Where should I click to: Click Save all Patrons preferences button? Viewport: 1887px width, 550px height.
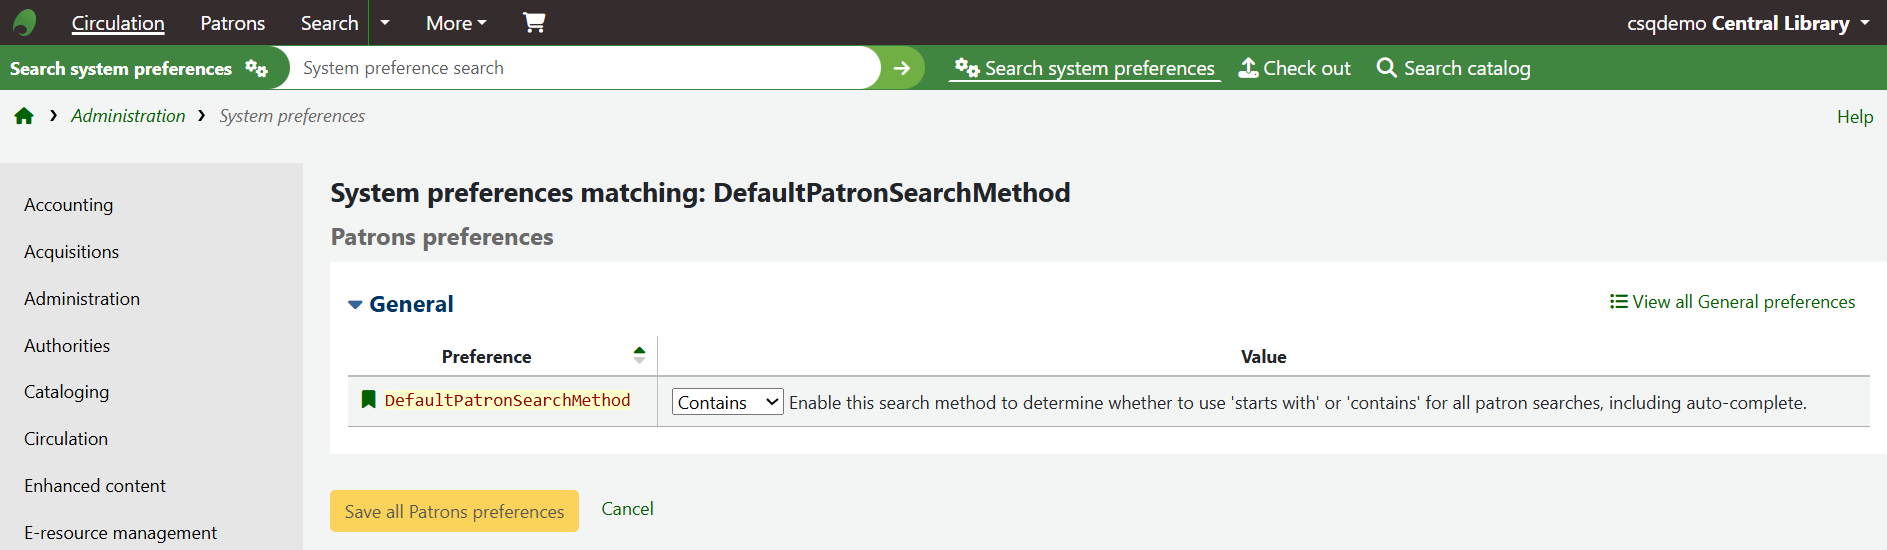[454, 511]
